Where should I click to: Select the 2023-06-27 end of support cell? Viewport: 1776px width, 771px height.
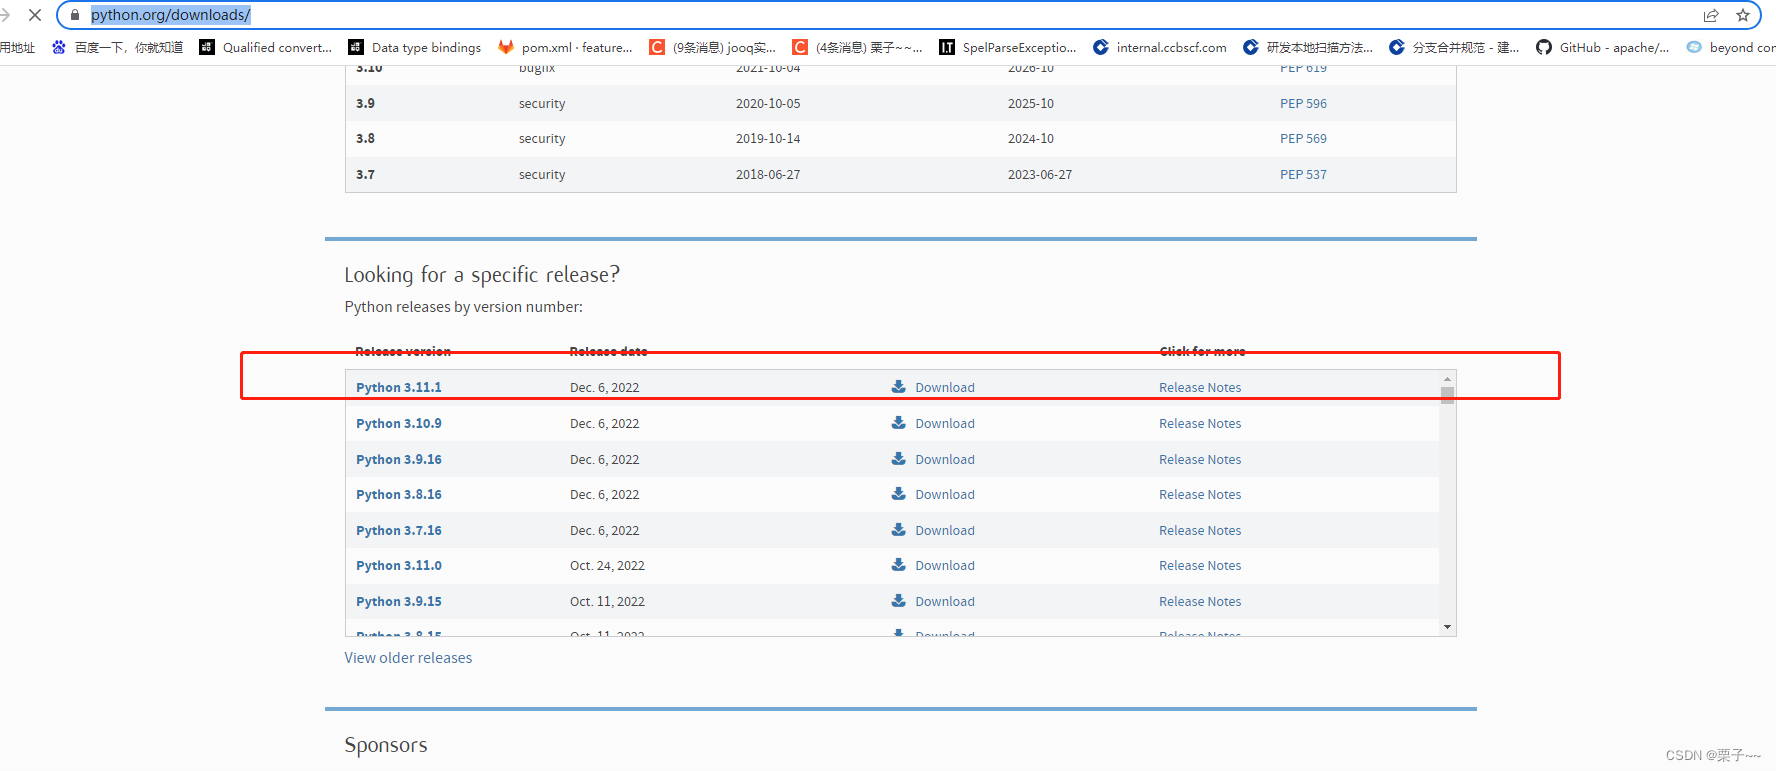coord(1040,174)
